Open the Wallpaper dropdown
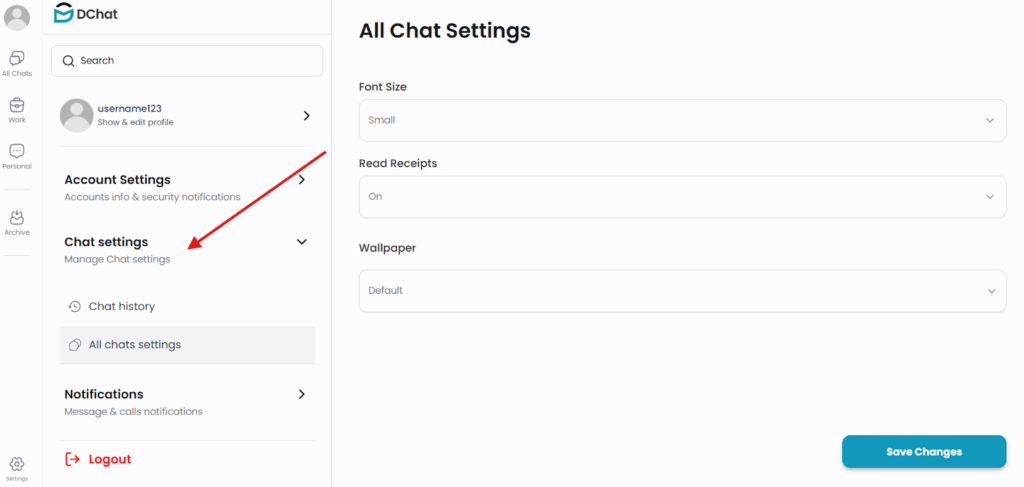This screenshot has height=487, width=1024. 682,291
